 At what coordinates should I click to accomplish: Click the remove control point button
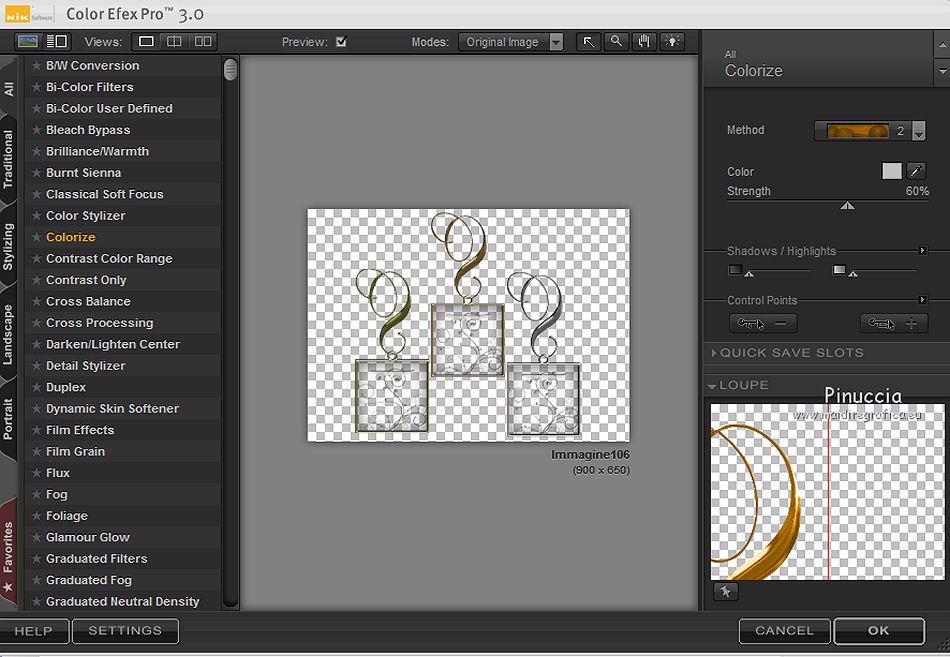point(763,323)
